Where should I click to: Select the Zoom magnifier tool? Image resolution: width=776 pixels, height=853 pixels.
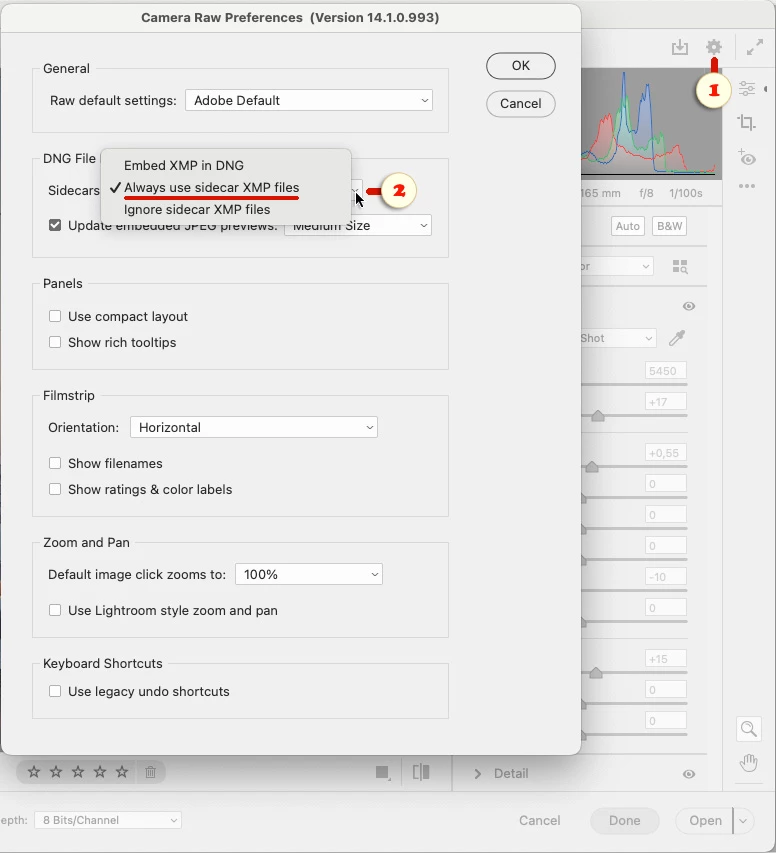(748, 728)
